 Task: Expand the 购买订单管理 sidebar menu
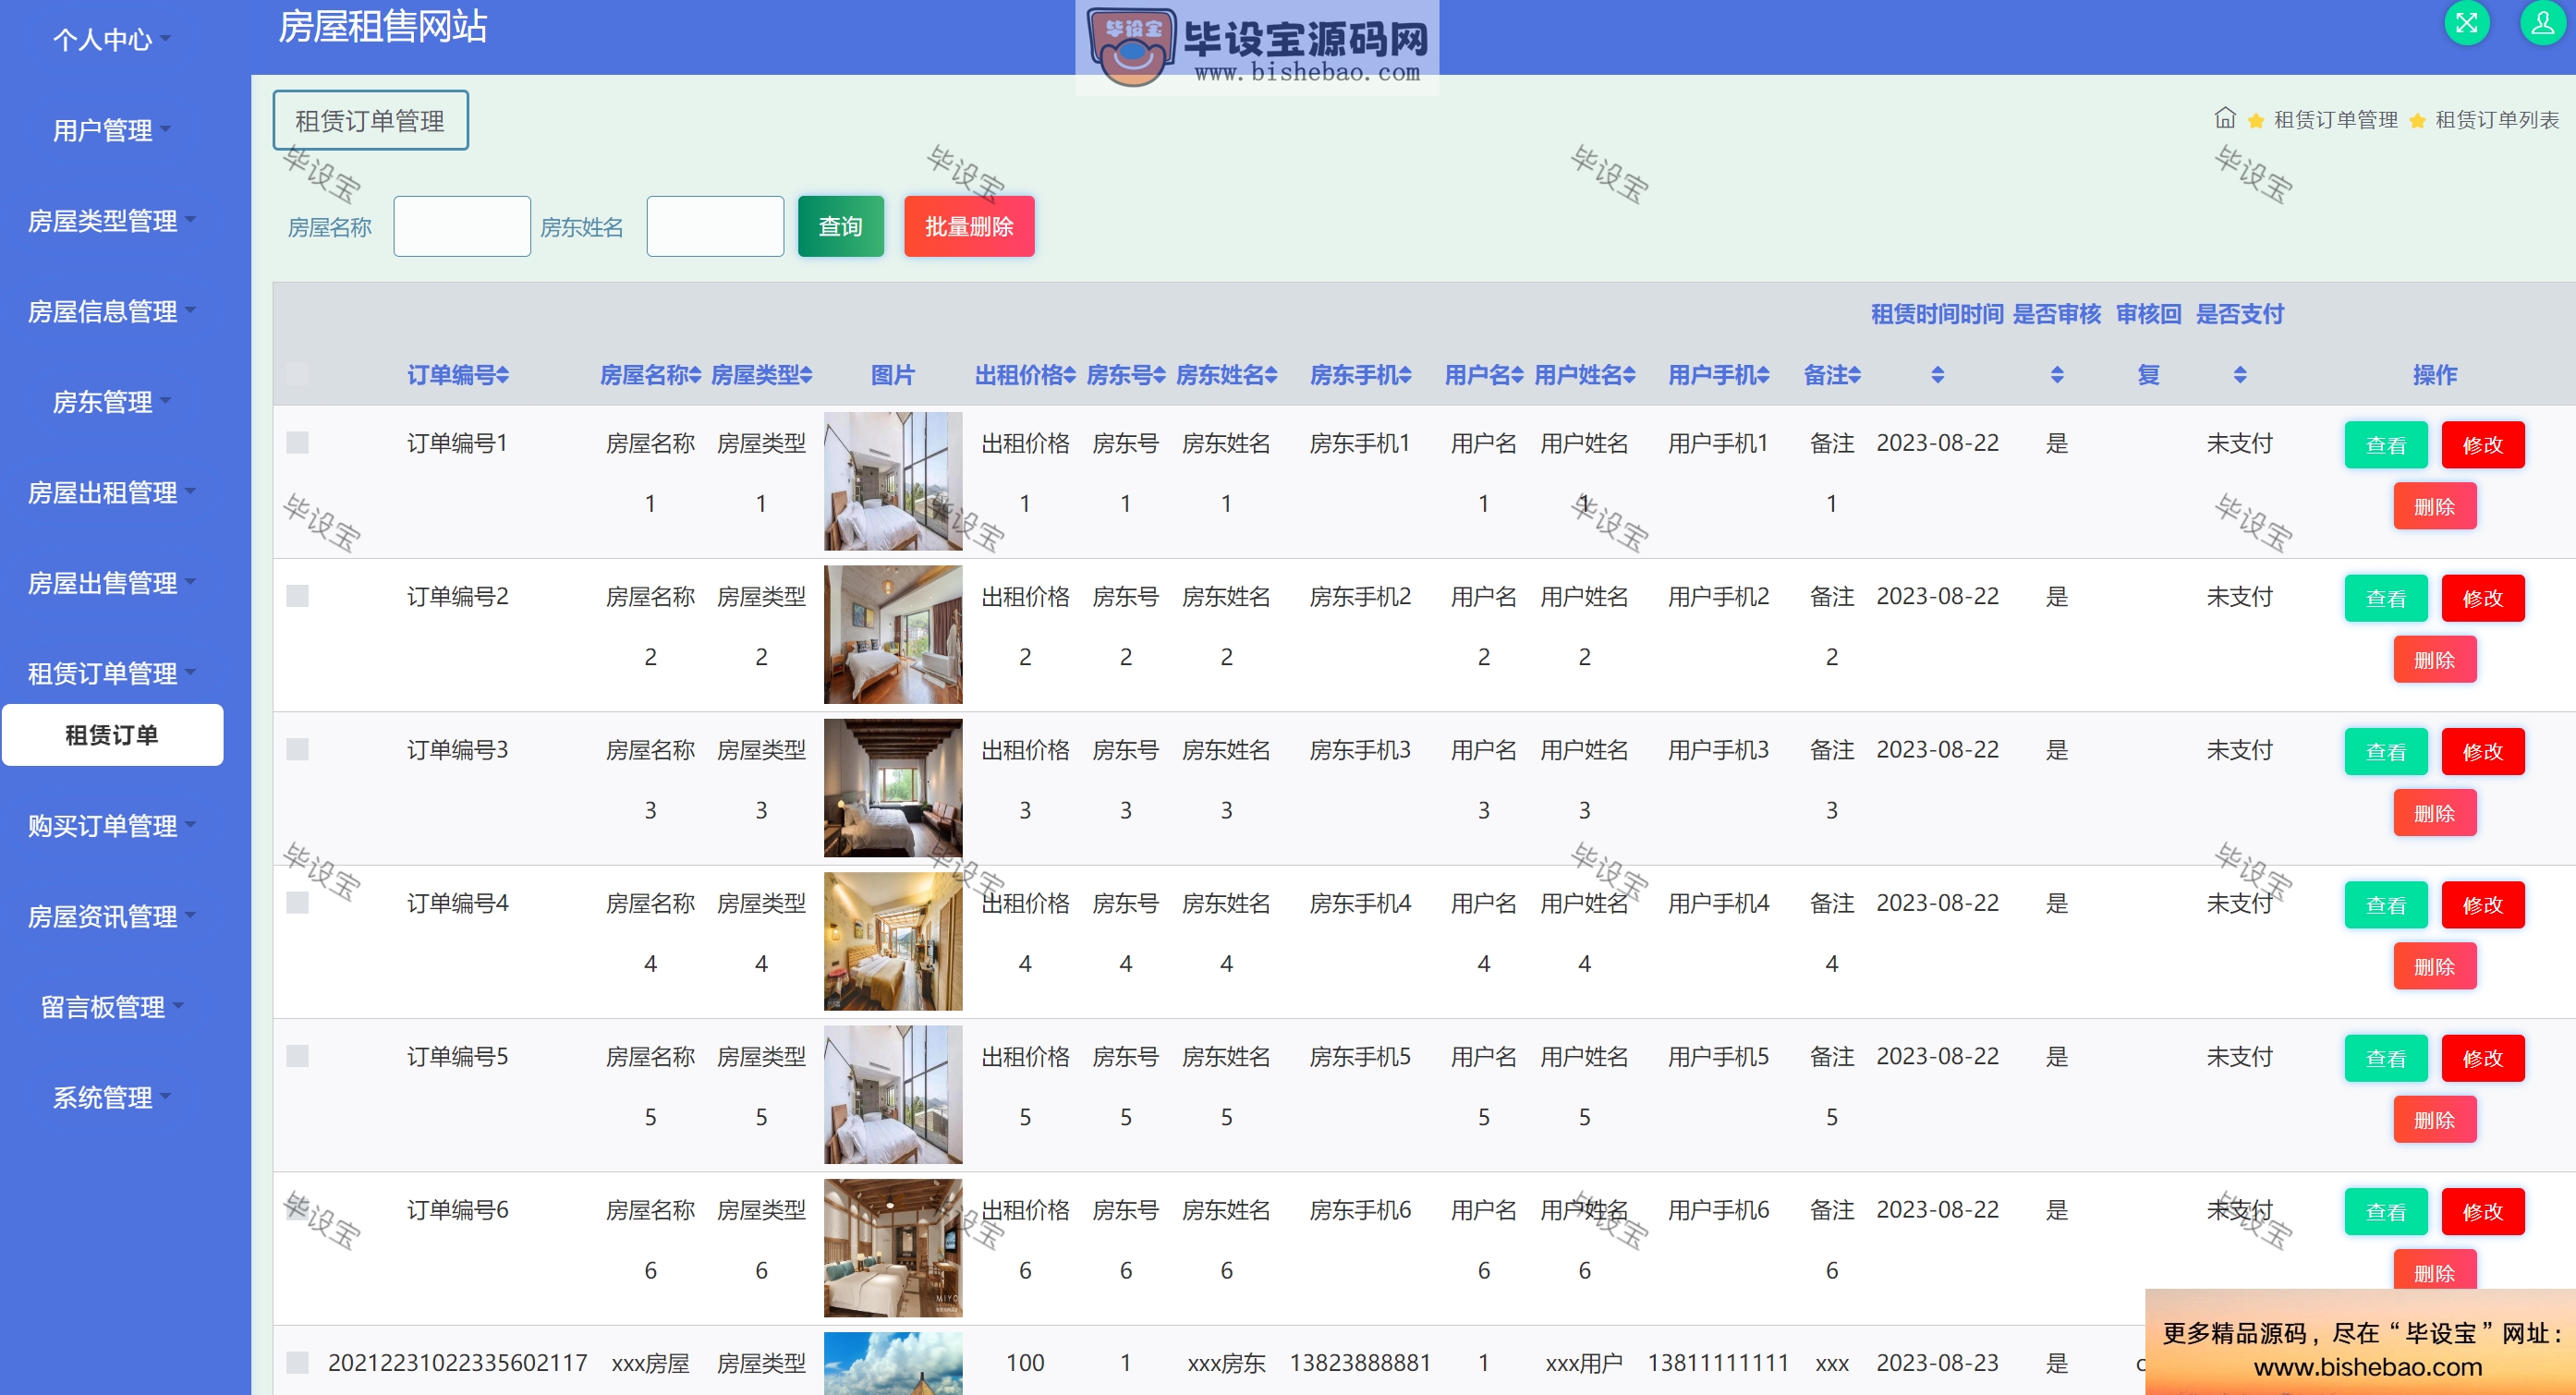click(x=111, y=825)
